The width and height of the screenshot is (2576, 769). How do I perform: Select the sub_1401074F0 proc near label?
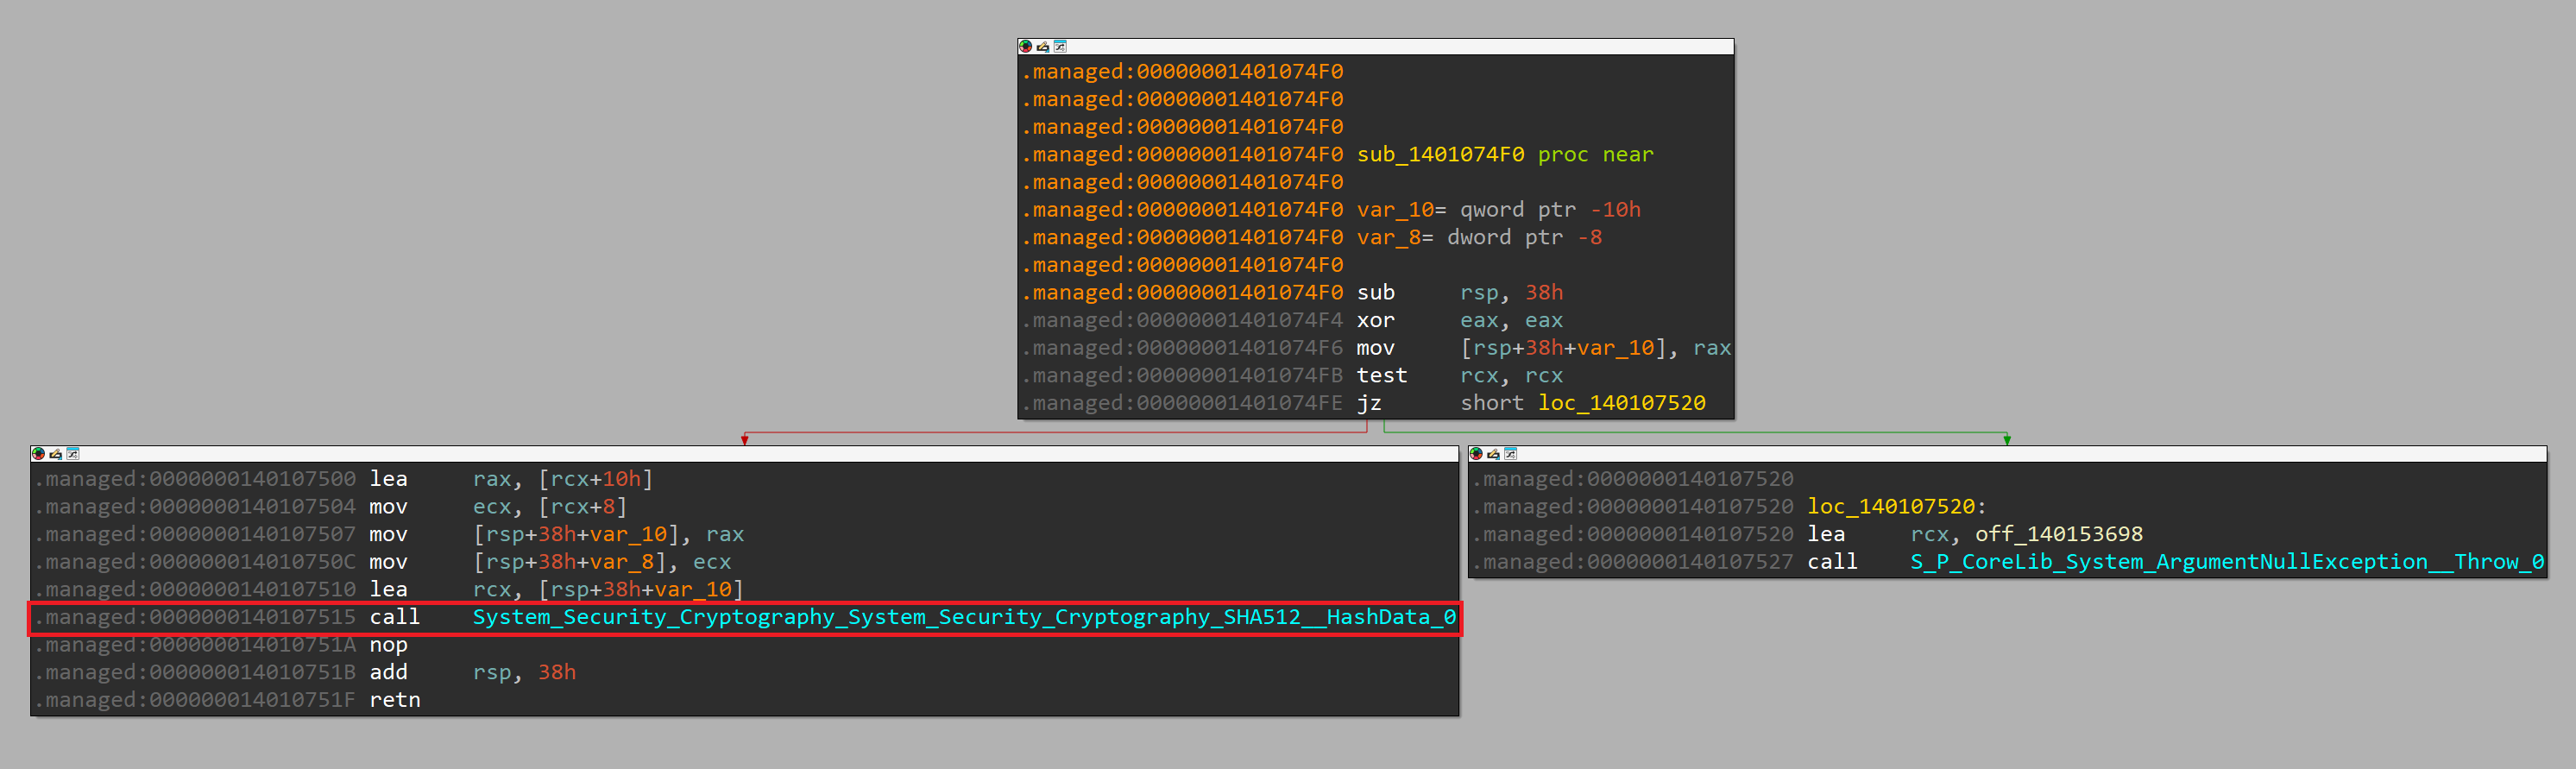point(1505,155)
